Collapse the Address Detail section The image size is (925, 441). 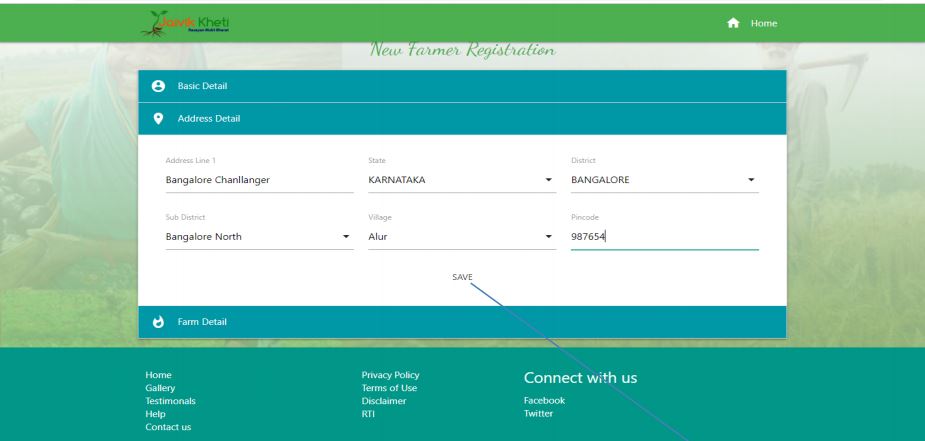pos(460,119)
